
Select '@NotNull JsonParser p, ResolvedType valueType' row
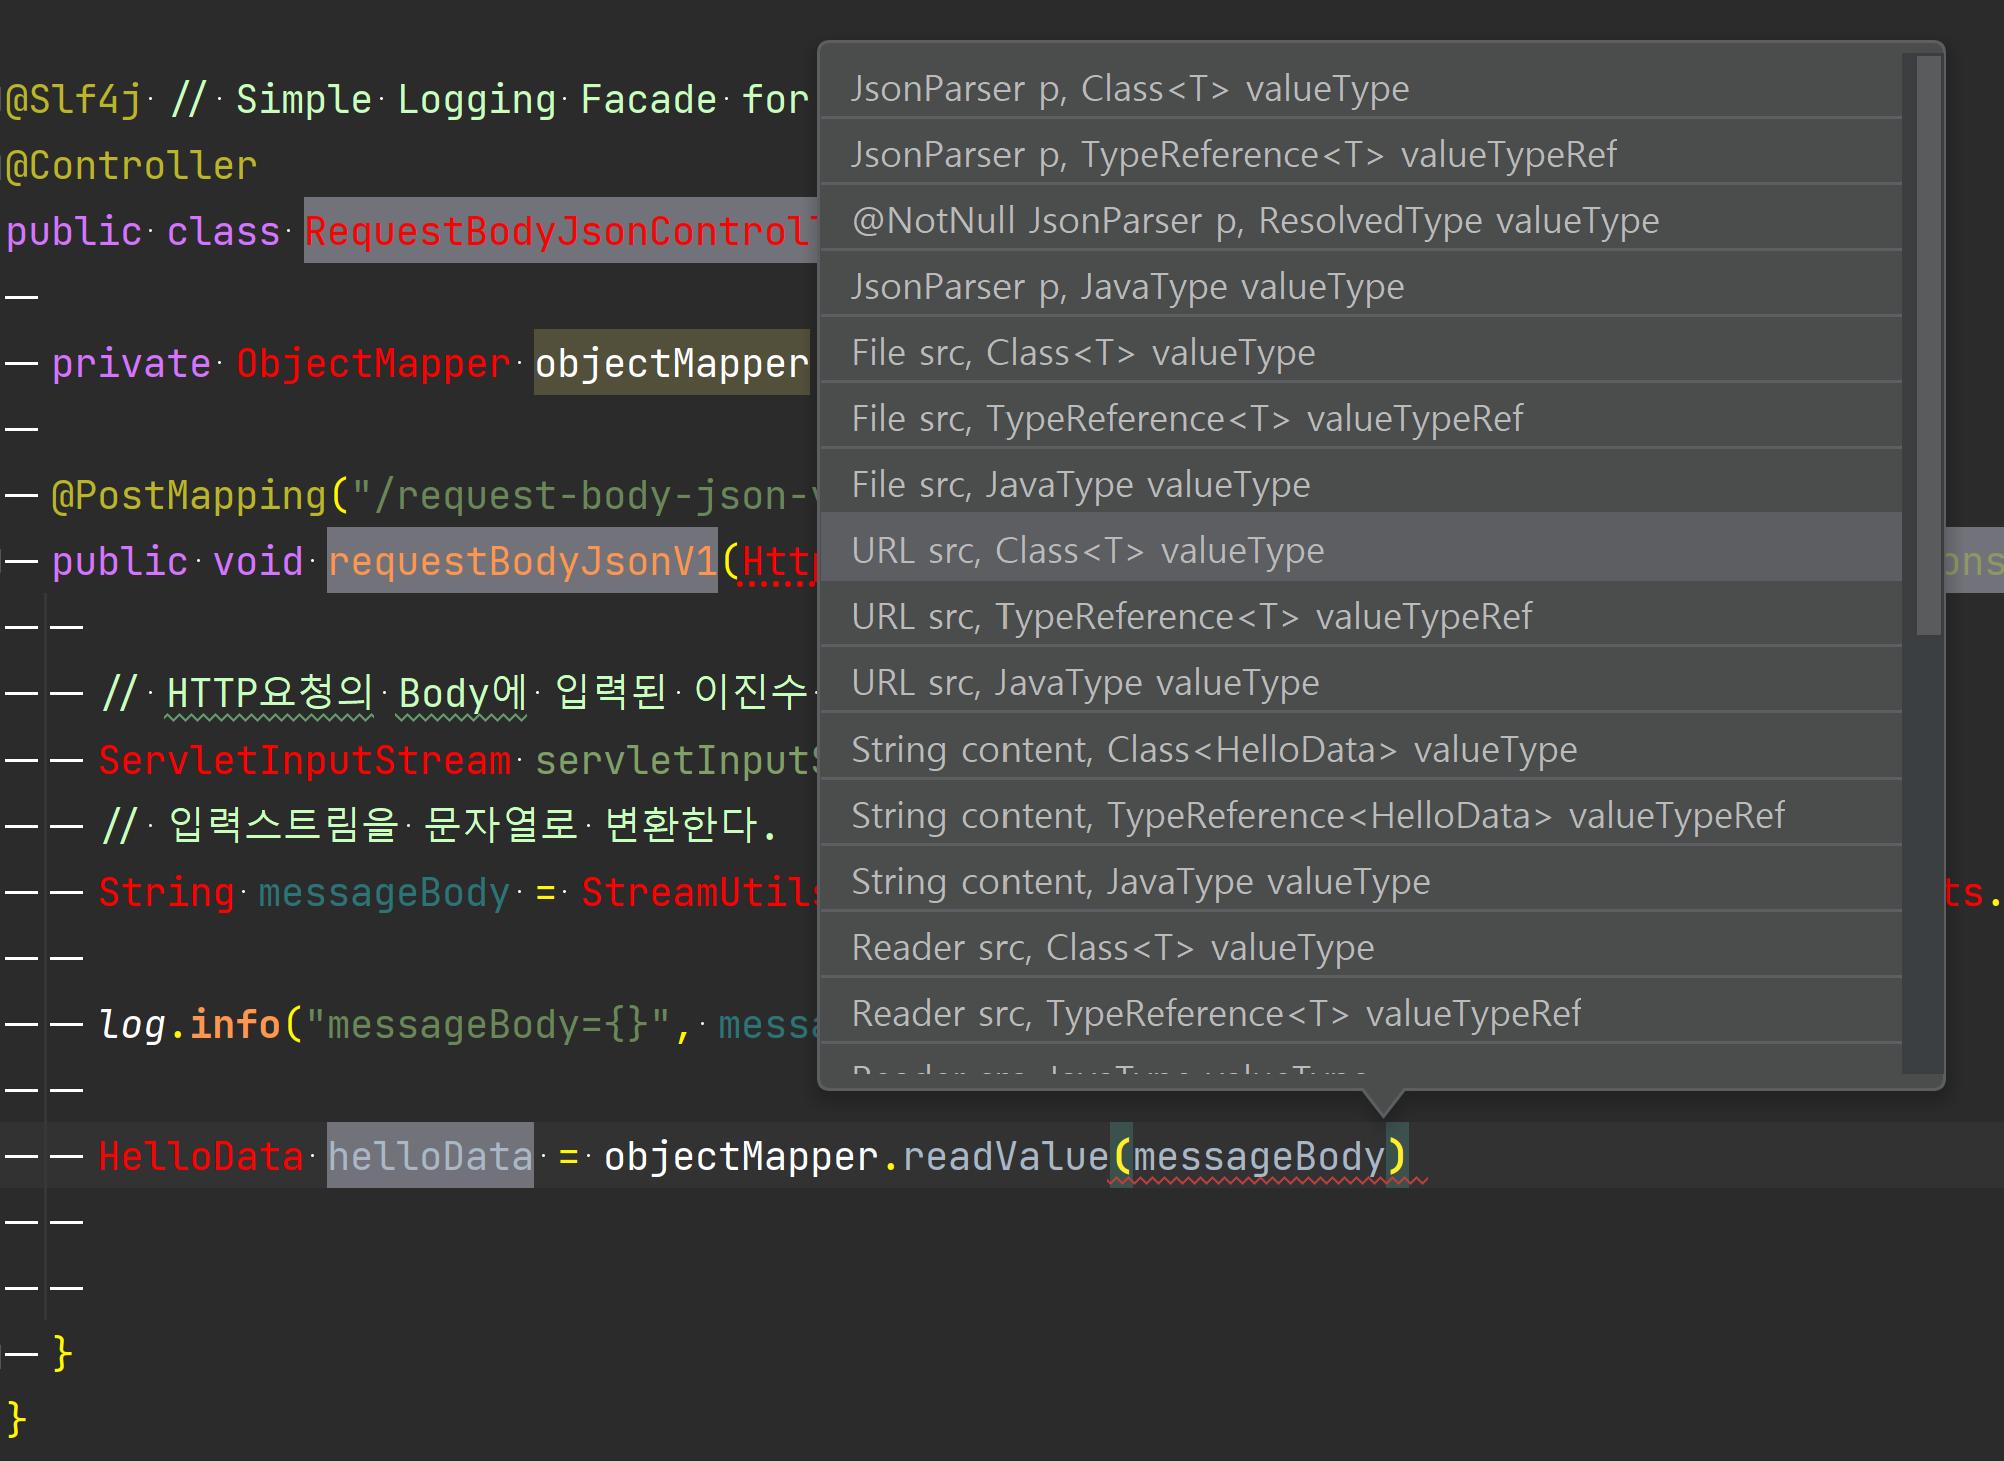[x=1360, y=220]
